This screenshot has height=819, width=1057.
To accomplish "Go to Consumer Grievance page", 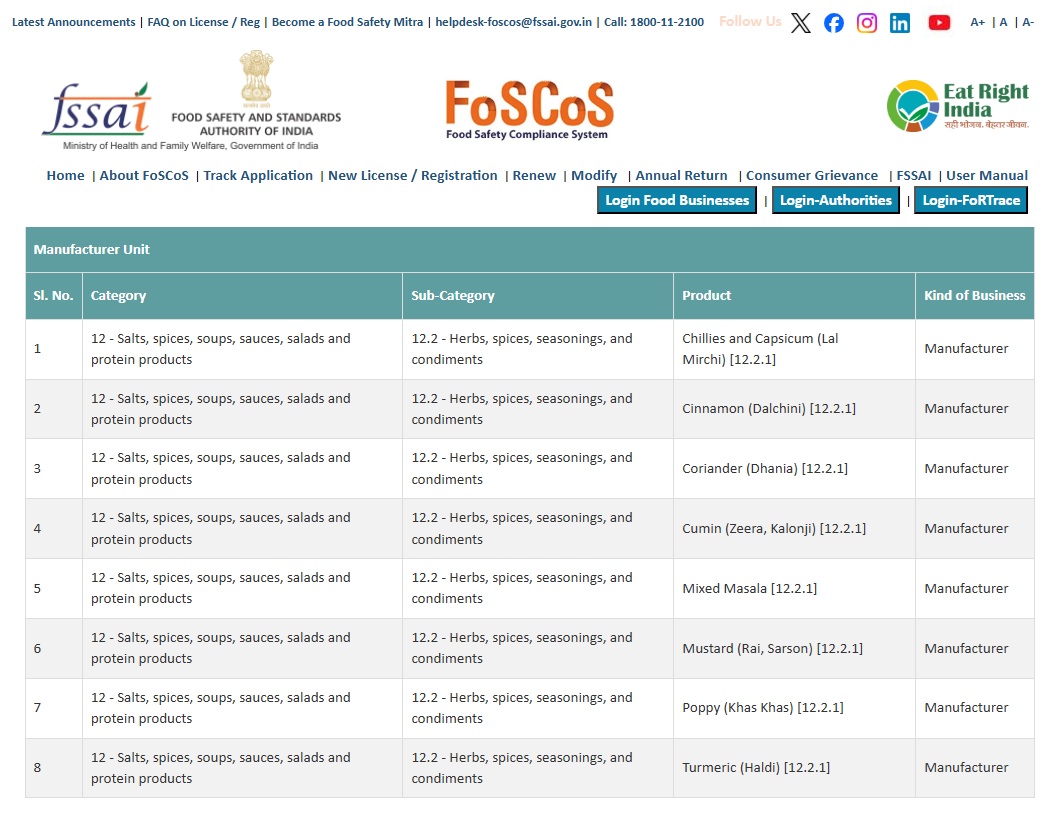I will (x=811, y=176).
